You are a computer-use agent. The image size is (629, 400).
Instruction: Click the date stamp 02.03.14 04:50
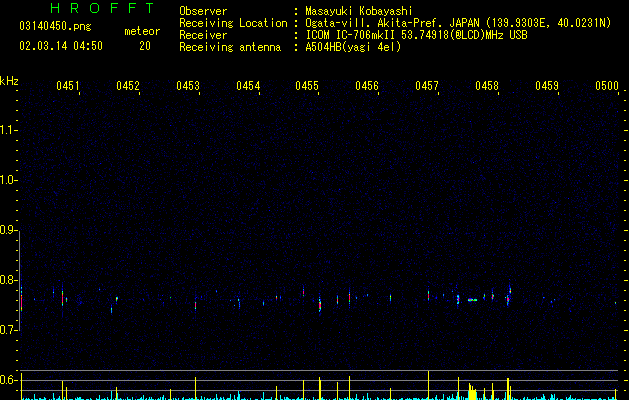point(61,46)
